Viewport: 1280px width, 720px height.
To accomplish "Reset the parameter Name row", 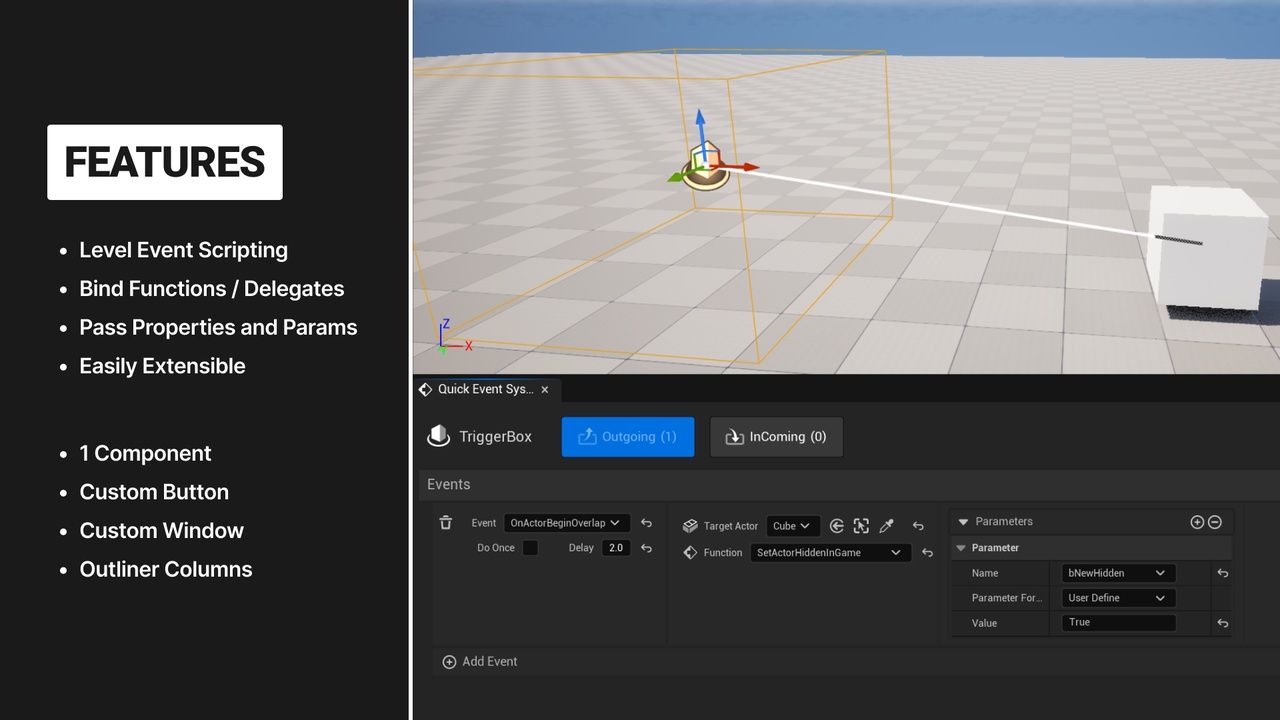I will click(1222, 573).
